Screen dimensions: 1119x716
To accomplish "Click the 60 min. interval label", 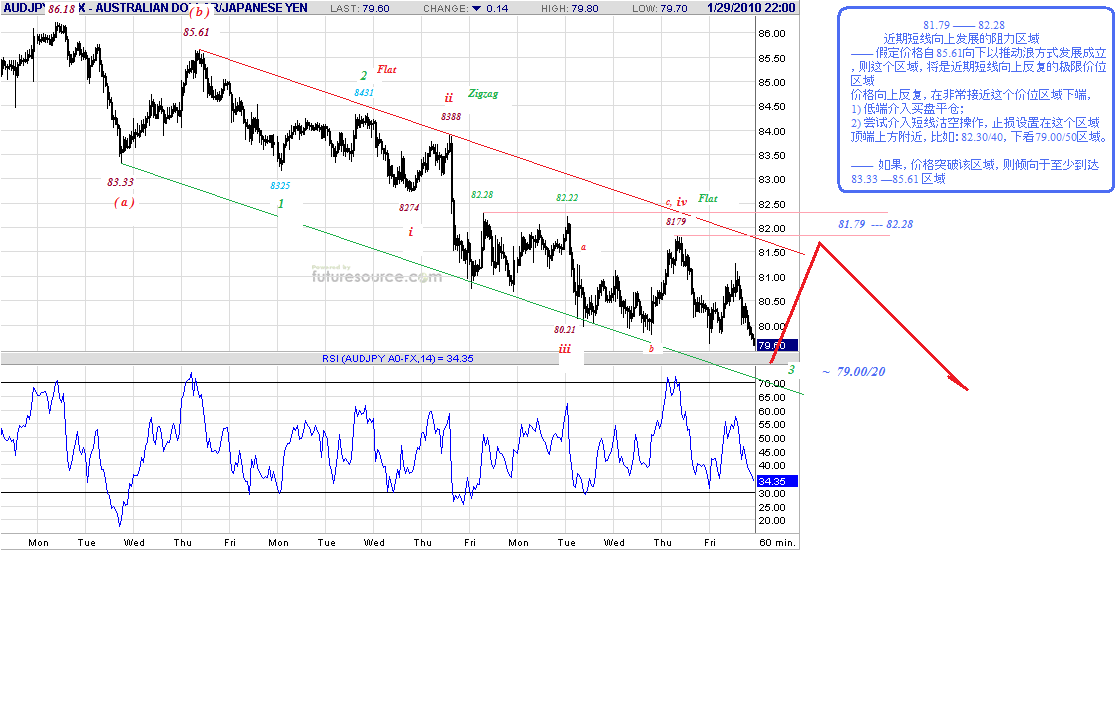I will click(x=777, y=543).
